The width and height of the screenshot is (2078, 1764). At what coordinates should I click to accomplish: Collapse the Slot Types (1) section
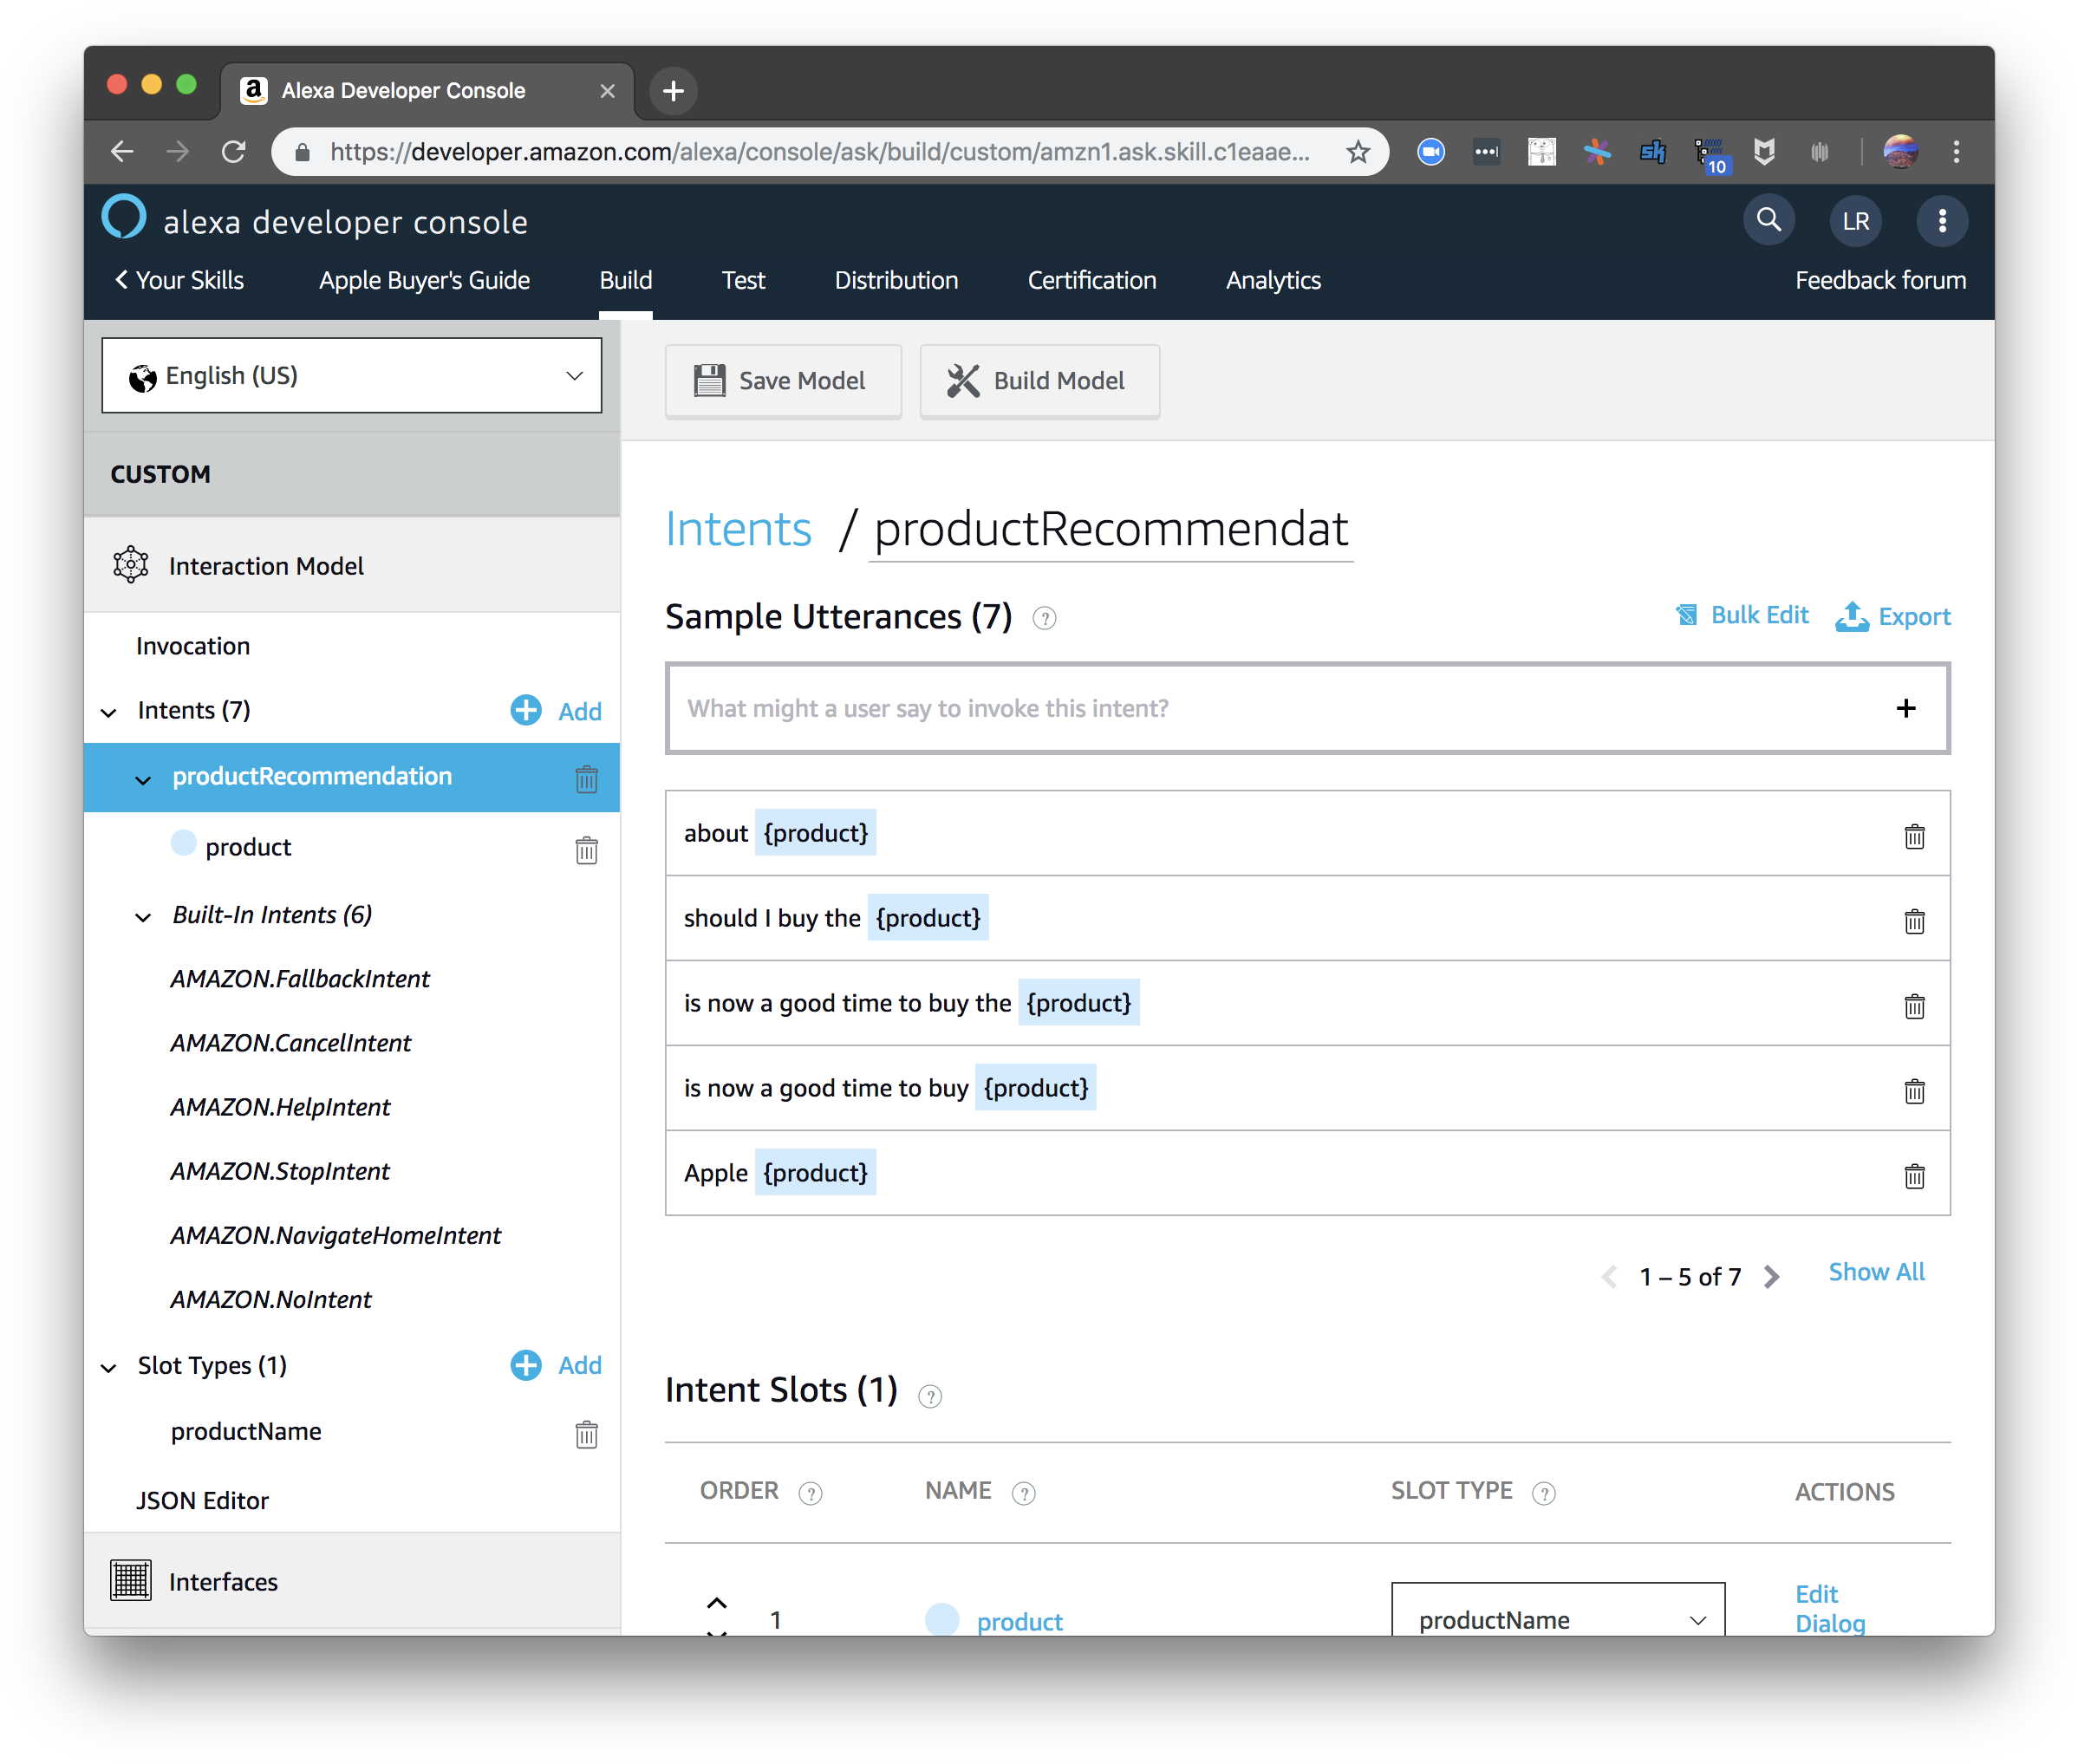[109, 1368]
